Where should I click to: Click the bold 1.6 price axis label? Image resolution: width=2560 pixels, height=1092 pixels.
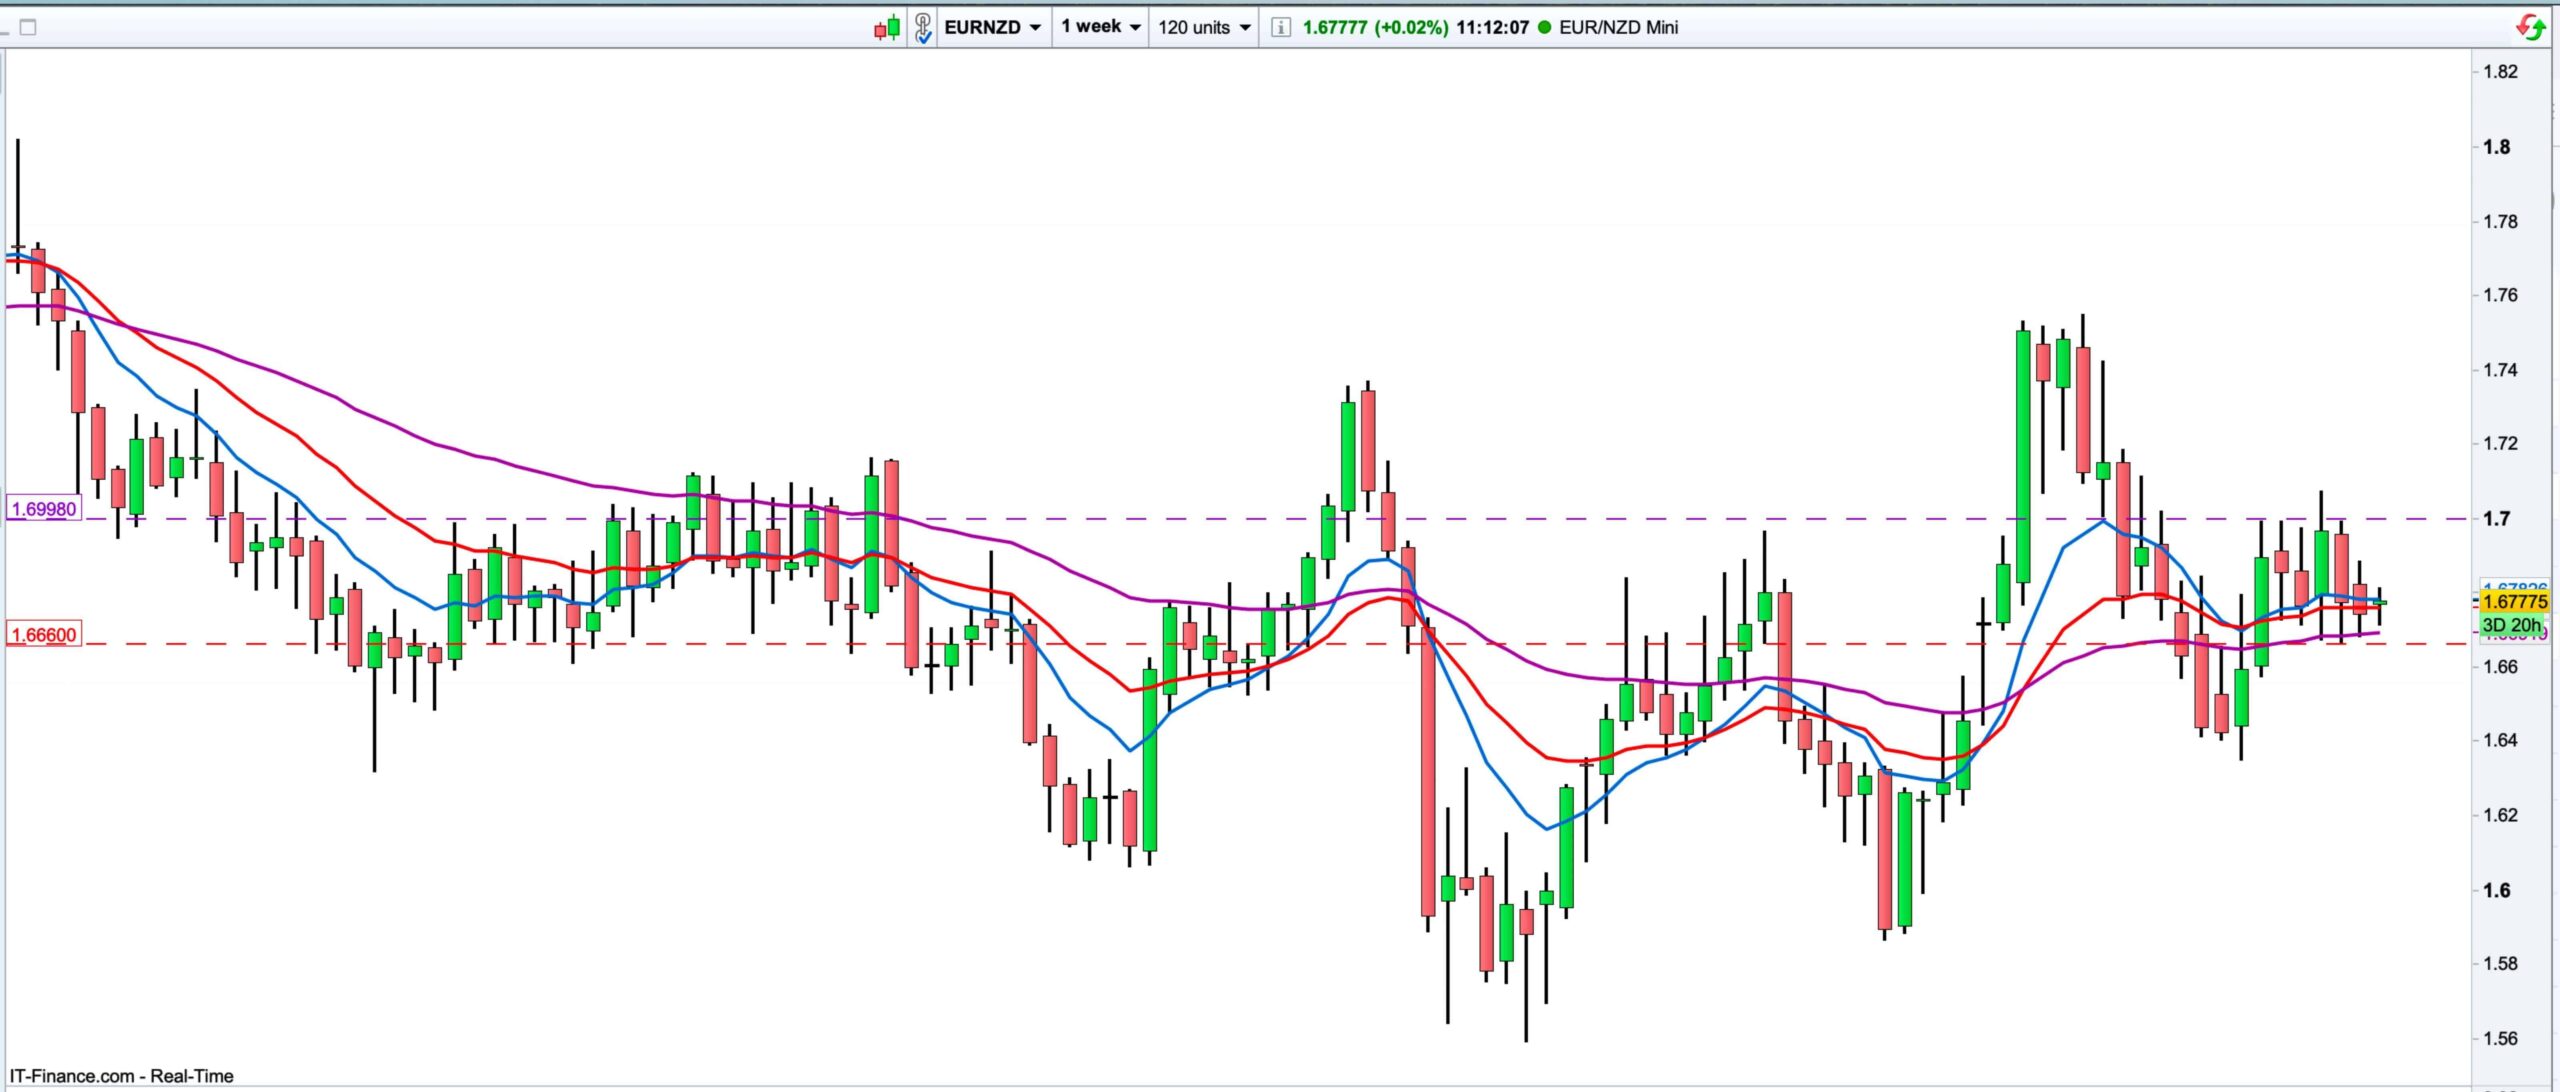pos(2497,890)
